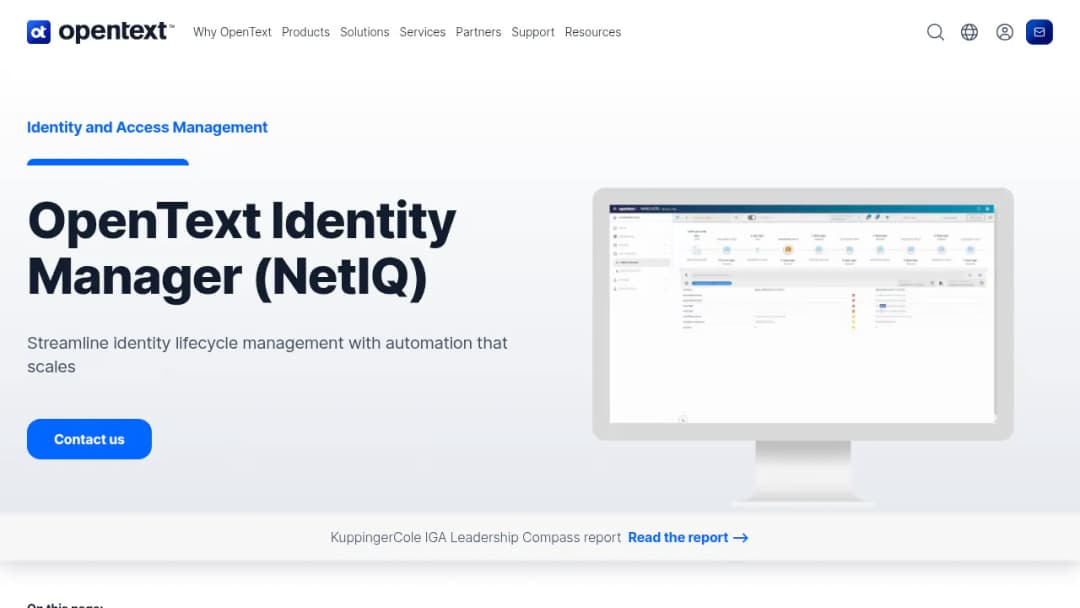Open the Read the report link
This screenshot has width=1080, height=608.
687,537
